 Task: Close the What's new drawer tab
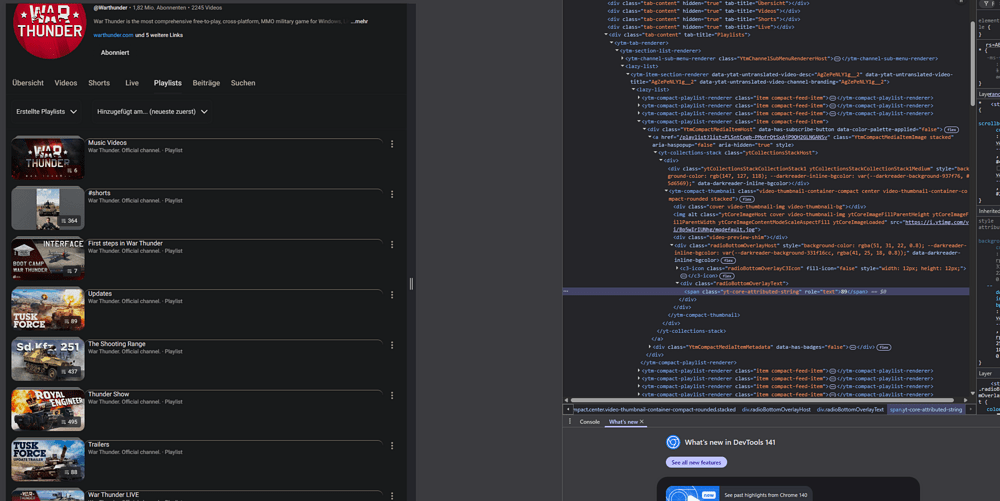point(642,422)
